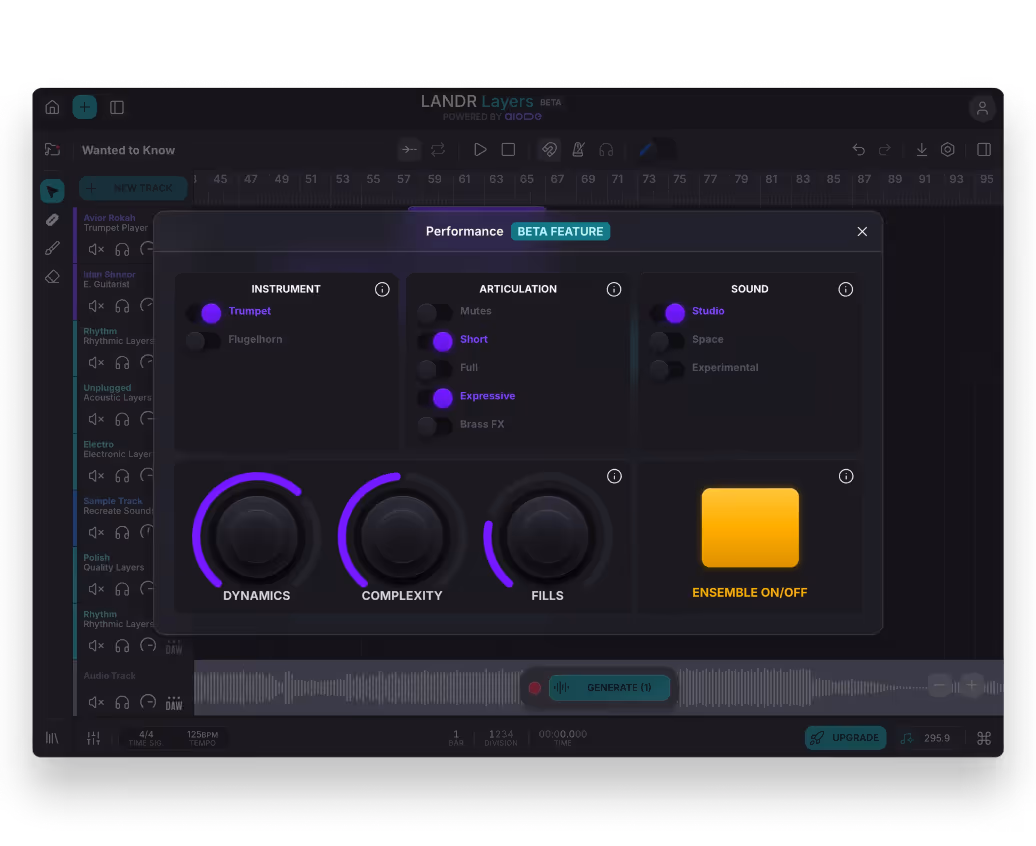
Task: Click the Dynamics knob
Action: [256, 536]
